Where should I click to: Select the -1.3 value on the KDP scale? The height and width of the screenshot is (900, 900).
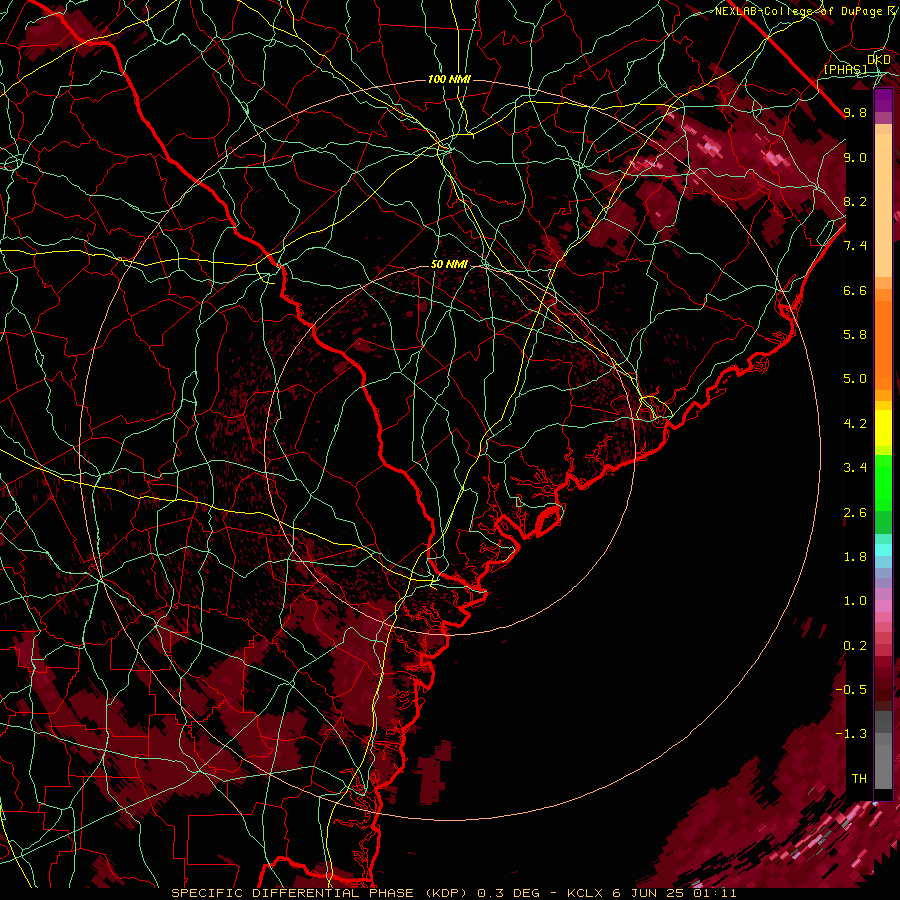(851, 734)
